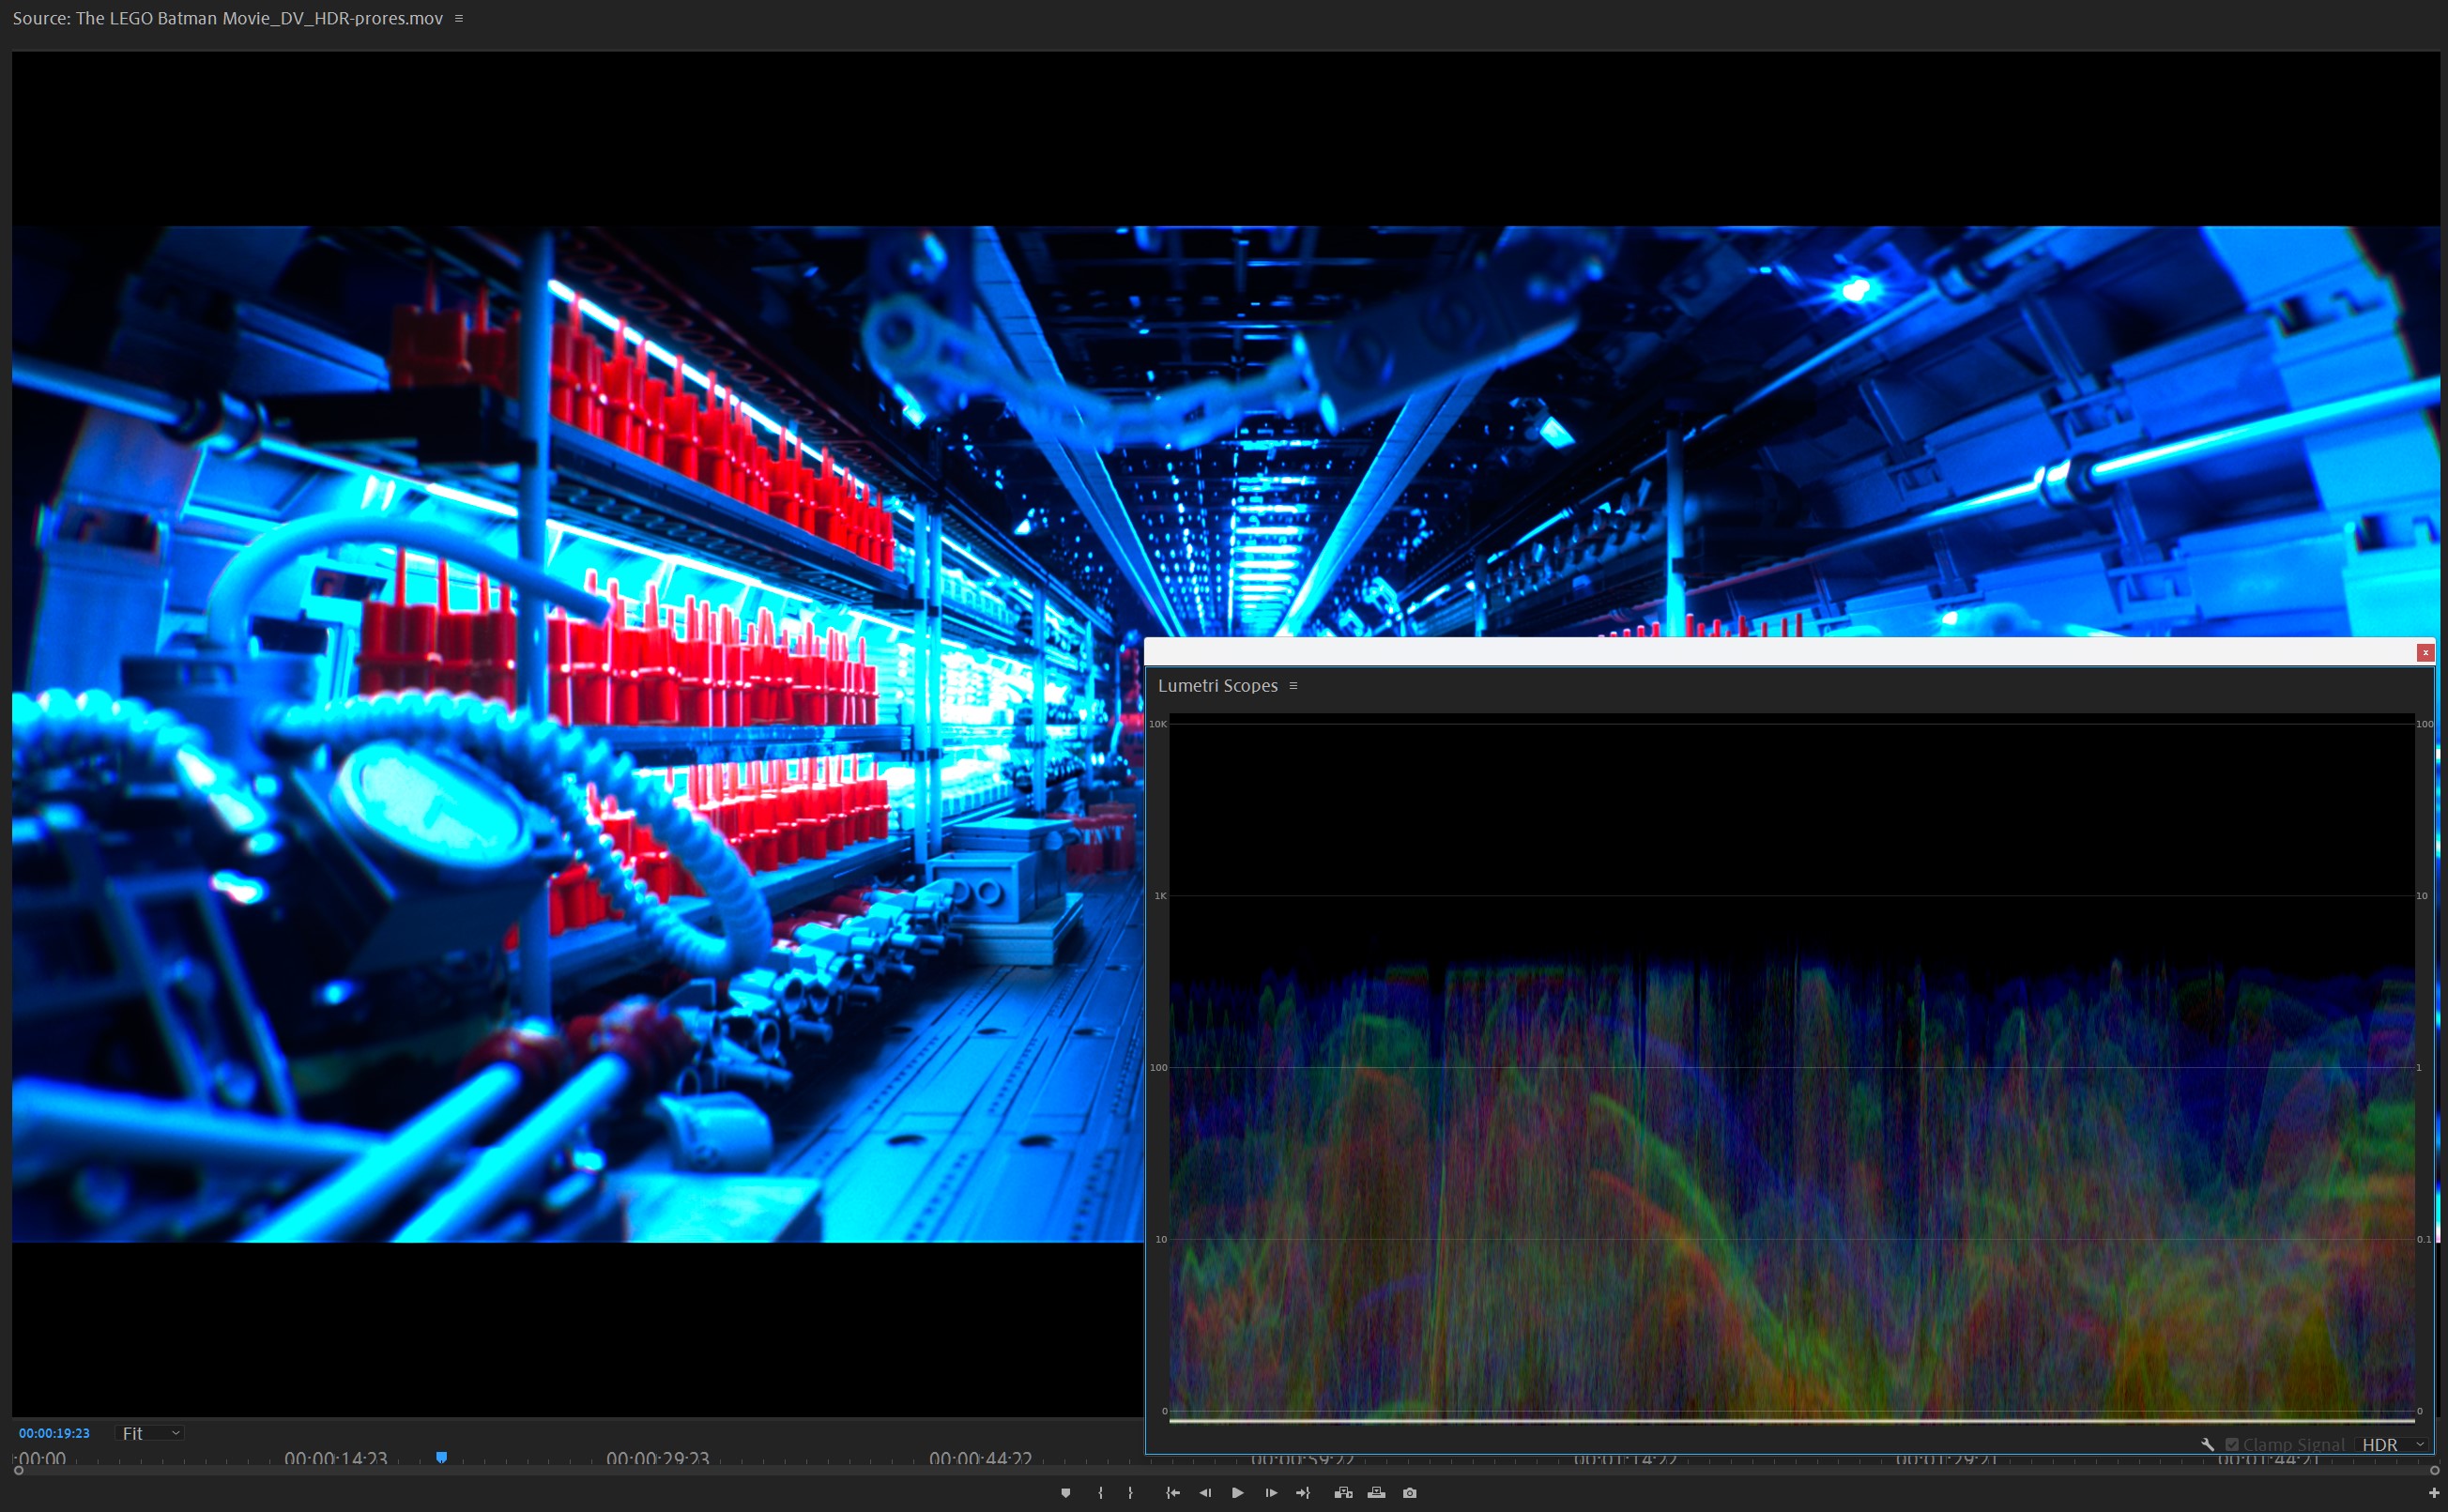Click the Overwrite edit icon
Screen dimensions: 2448x1512
pyautogui.click(x=1377, y=1493)
